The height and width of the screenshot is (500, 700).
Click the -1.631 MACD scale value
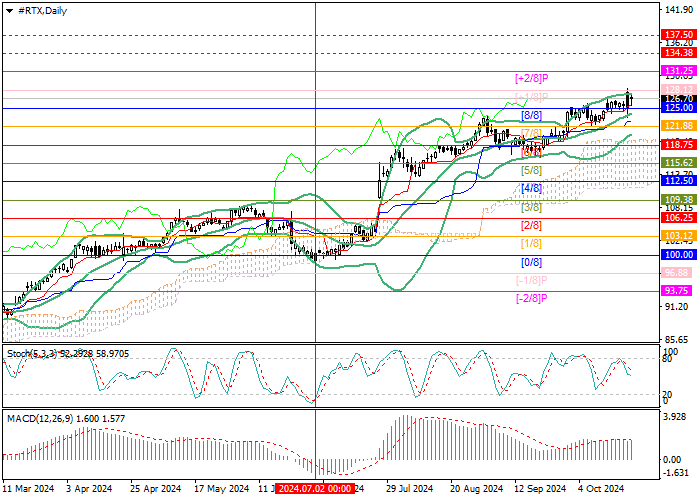pyautogui.click(x=677, y=473)
